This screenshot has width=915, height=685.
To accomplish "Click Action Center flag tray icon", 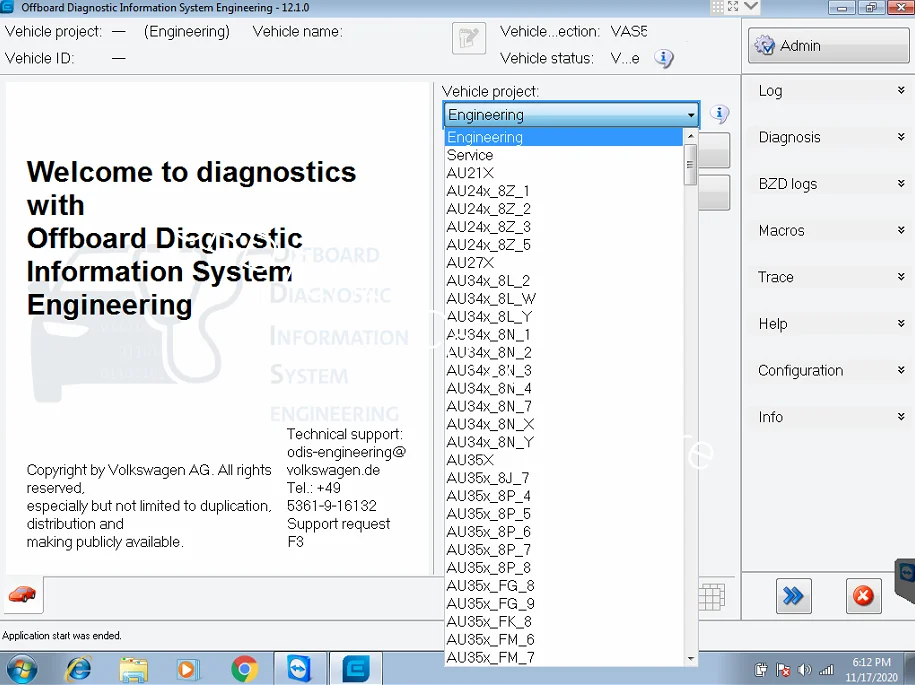I will point(783,670).
